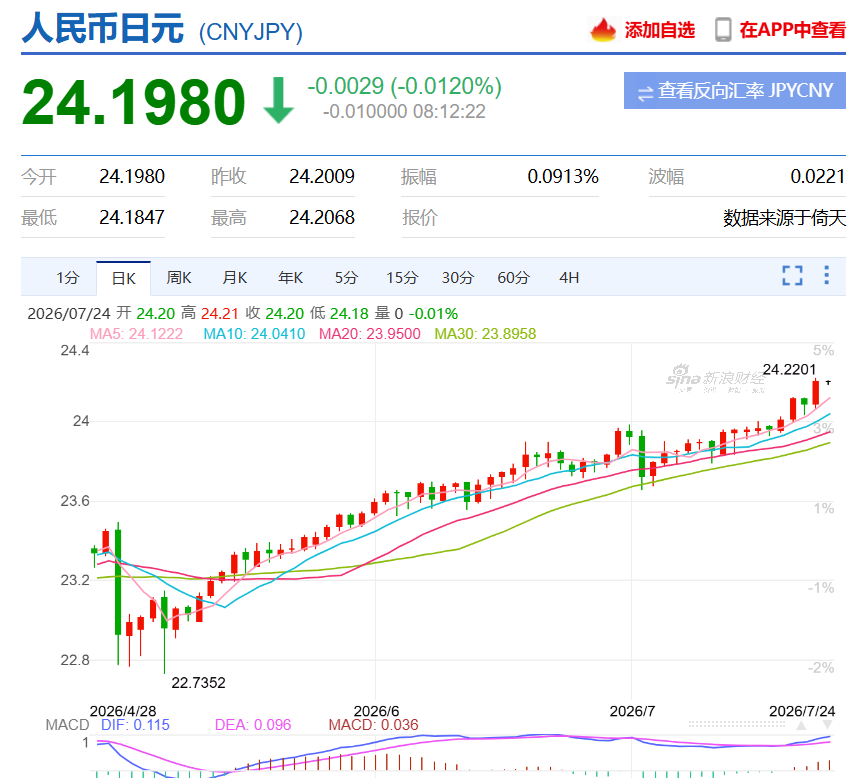
Task: Switch to 1分 chart tab
Action: pos(68,278)
